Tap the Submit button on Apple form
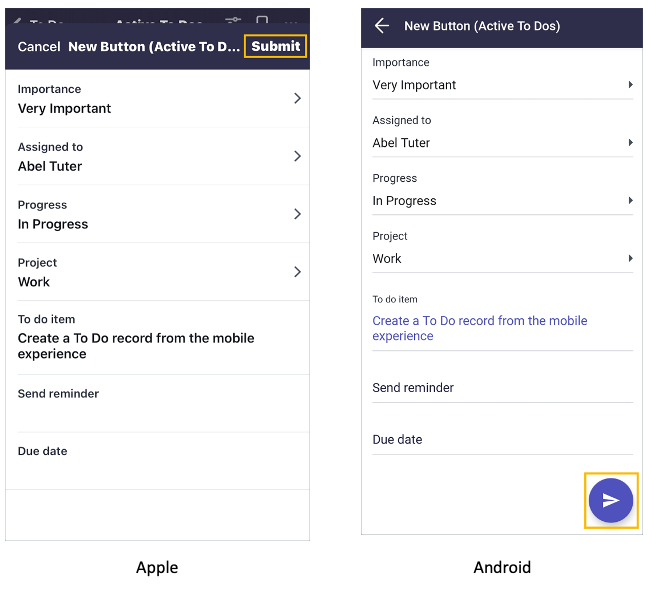This screenshot has width=648, height=589. tap(275, 46)
